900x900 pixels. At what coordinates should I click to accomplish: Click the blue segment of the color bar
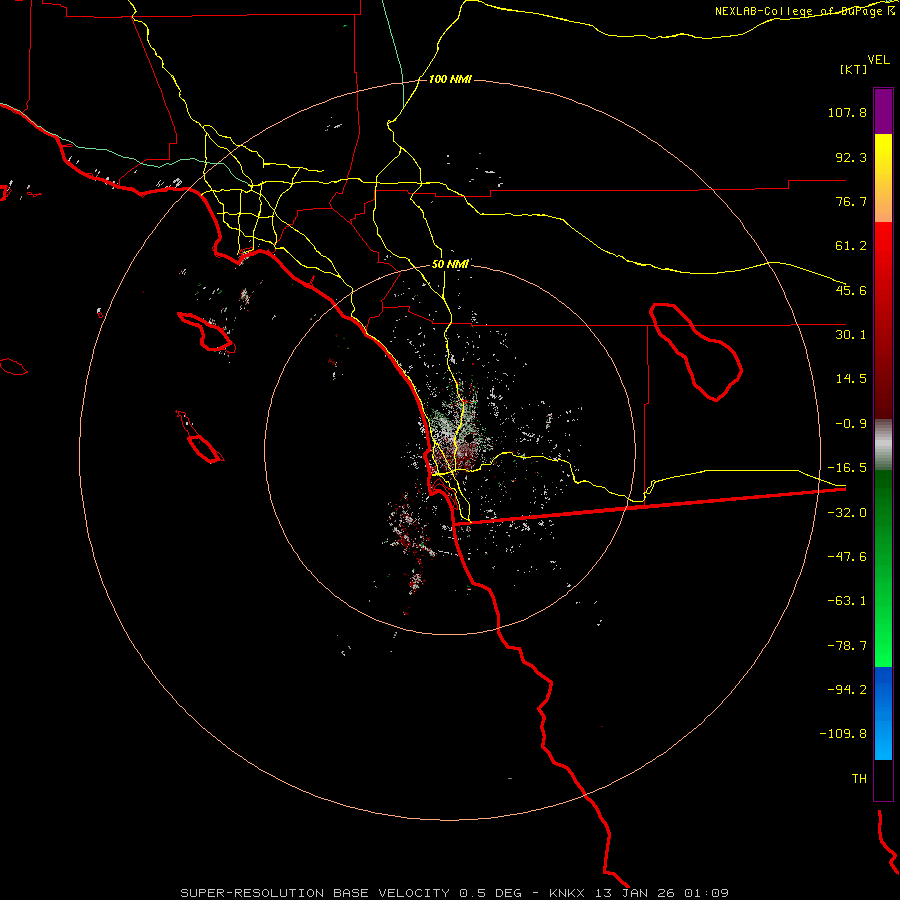883,713
